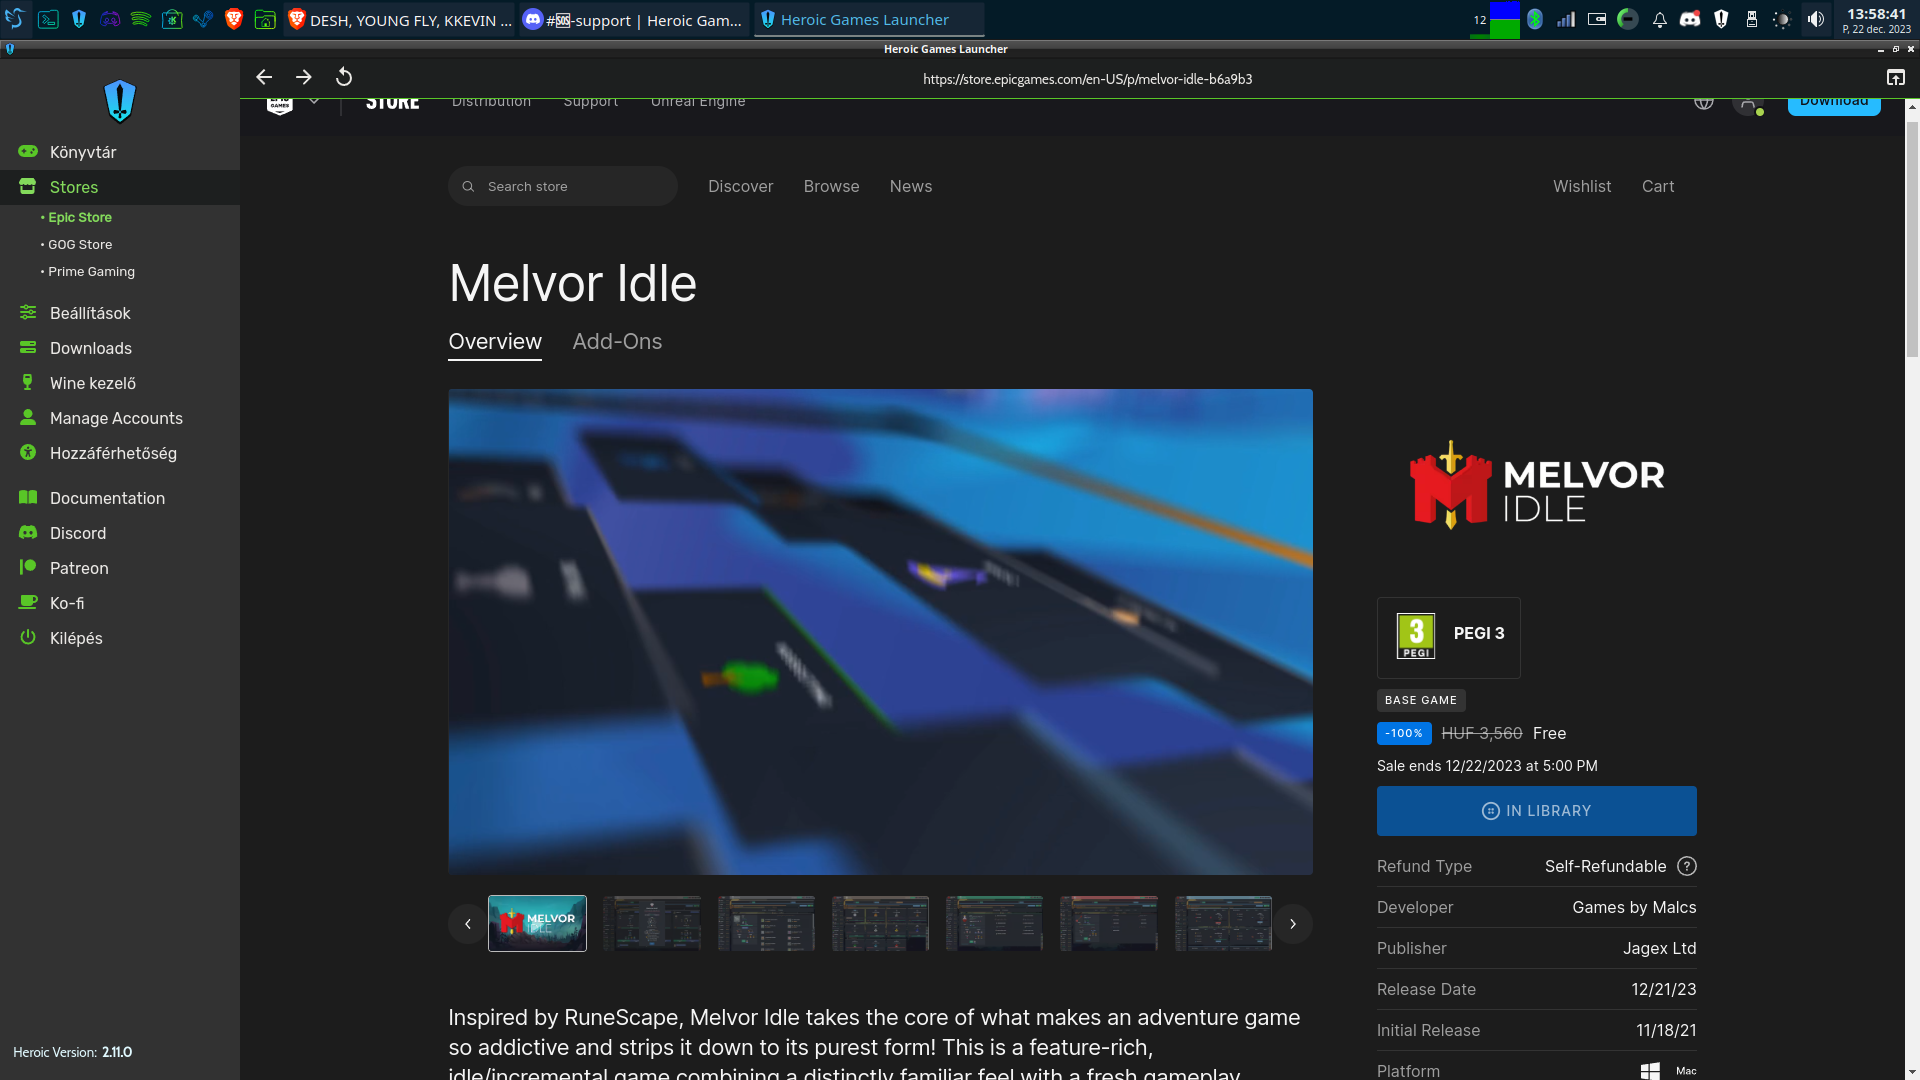
Task: Switch to the Add-Ons tab
Action: [617, 342]
